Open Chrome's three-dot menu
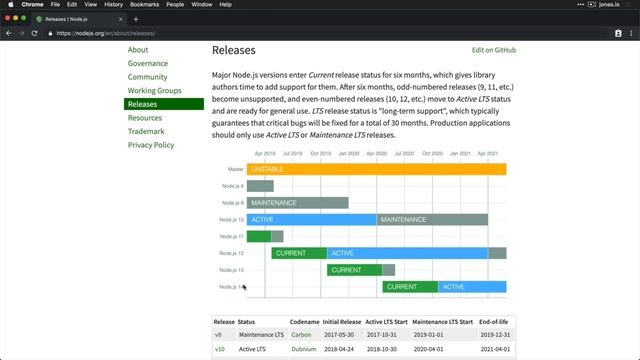This screenshot has height=360, width=640. [x=631, y=33]
